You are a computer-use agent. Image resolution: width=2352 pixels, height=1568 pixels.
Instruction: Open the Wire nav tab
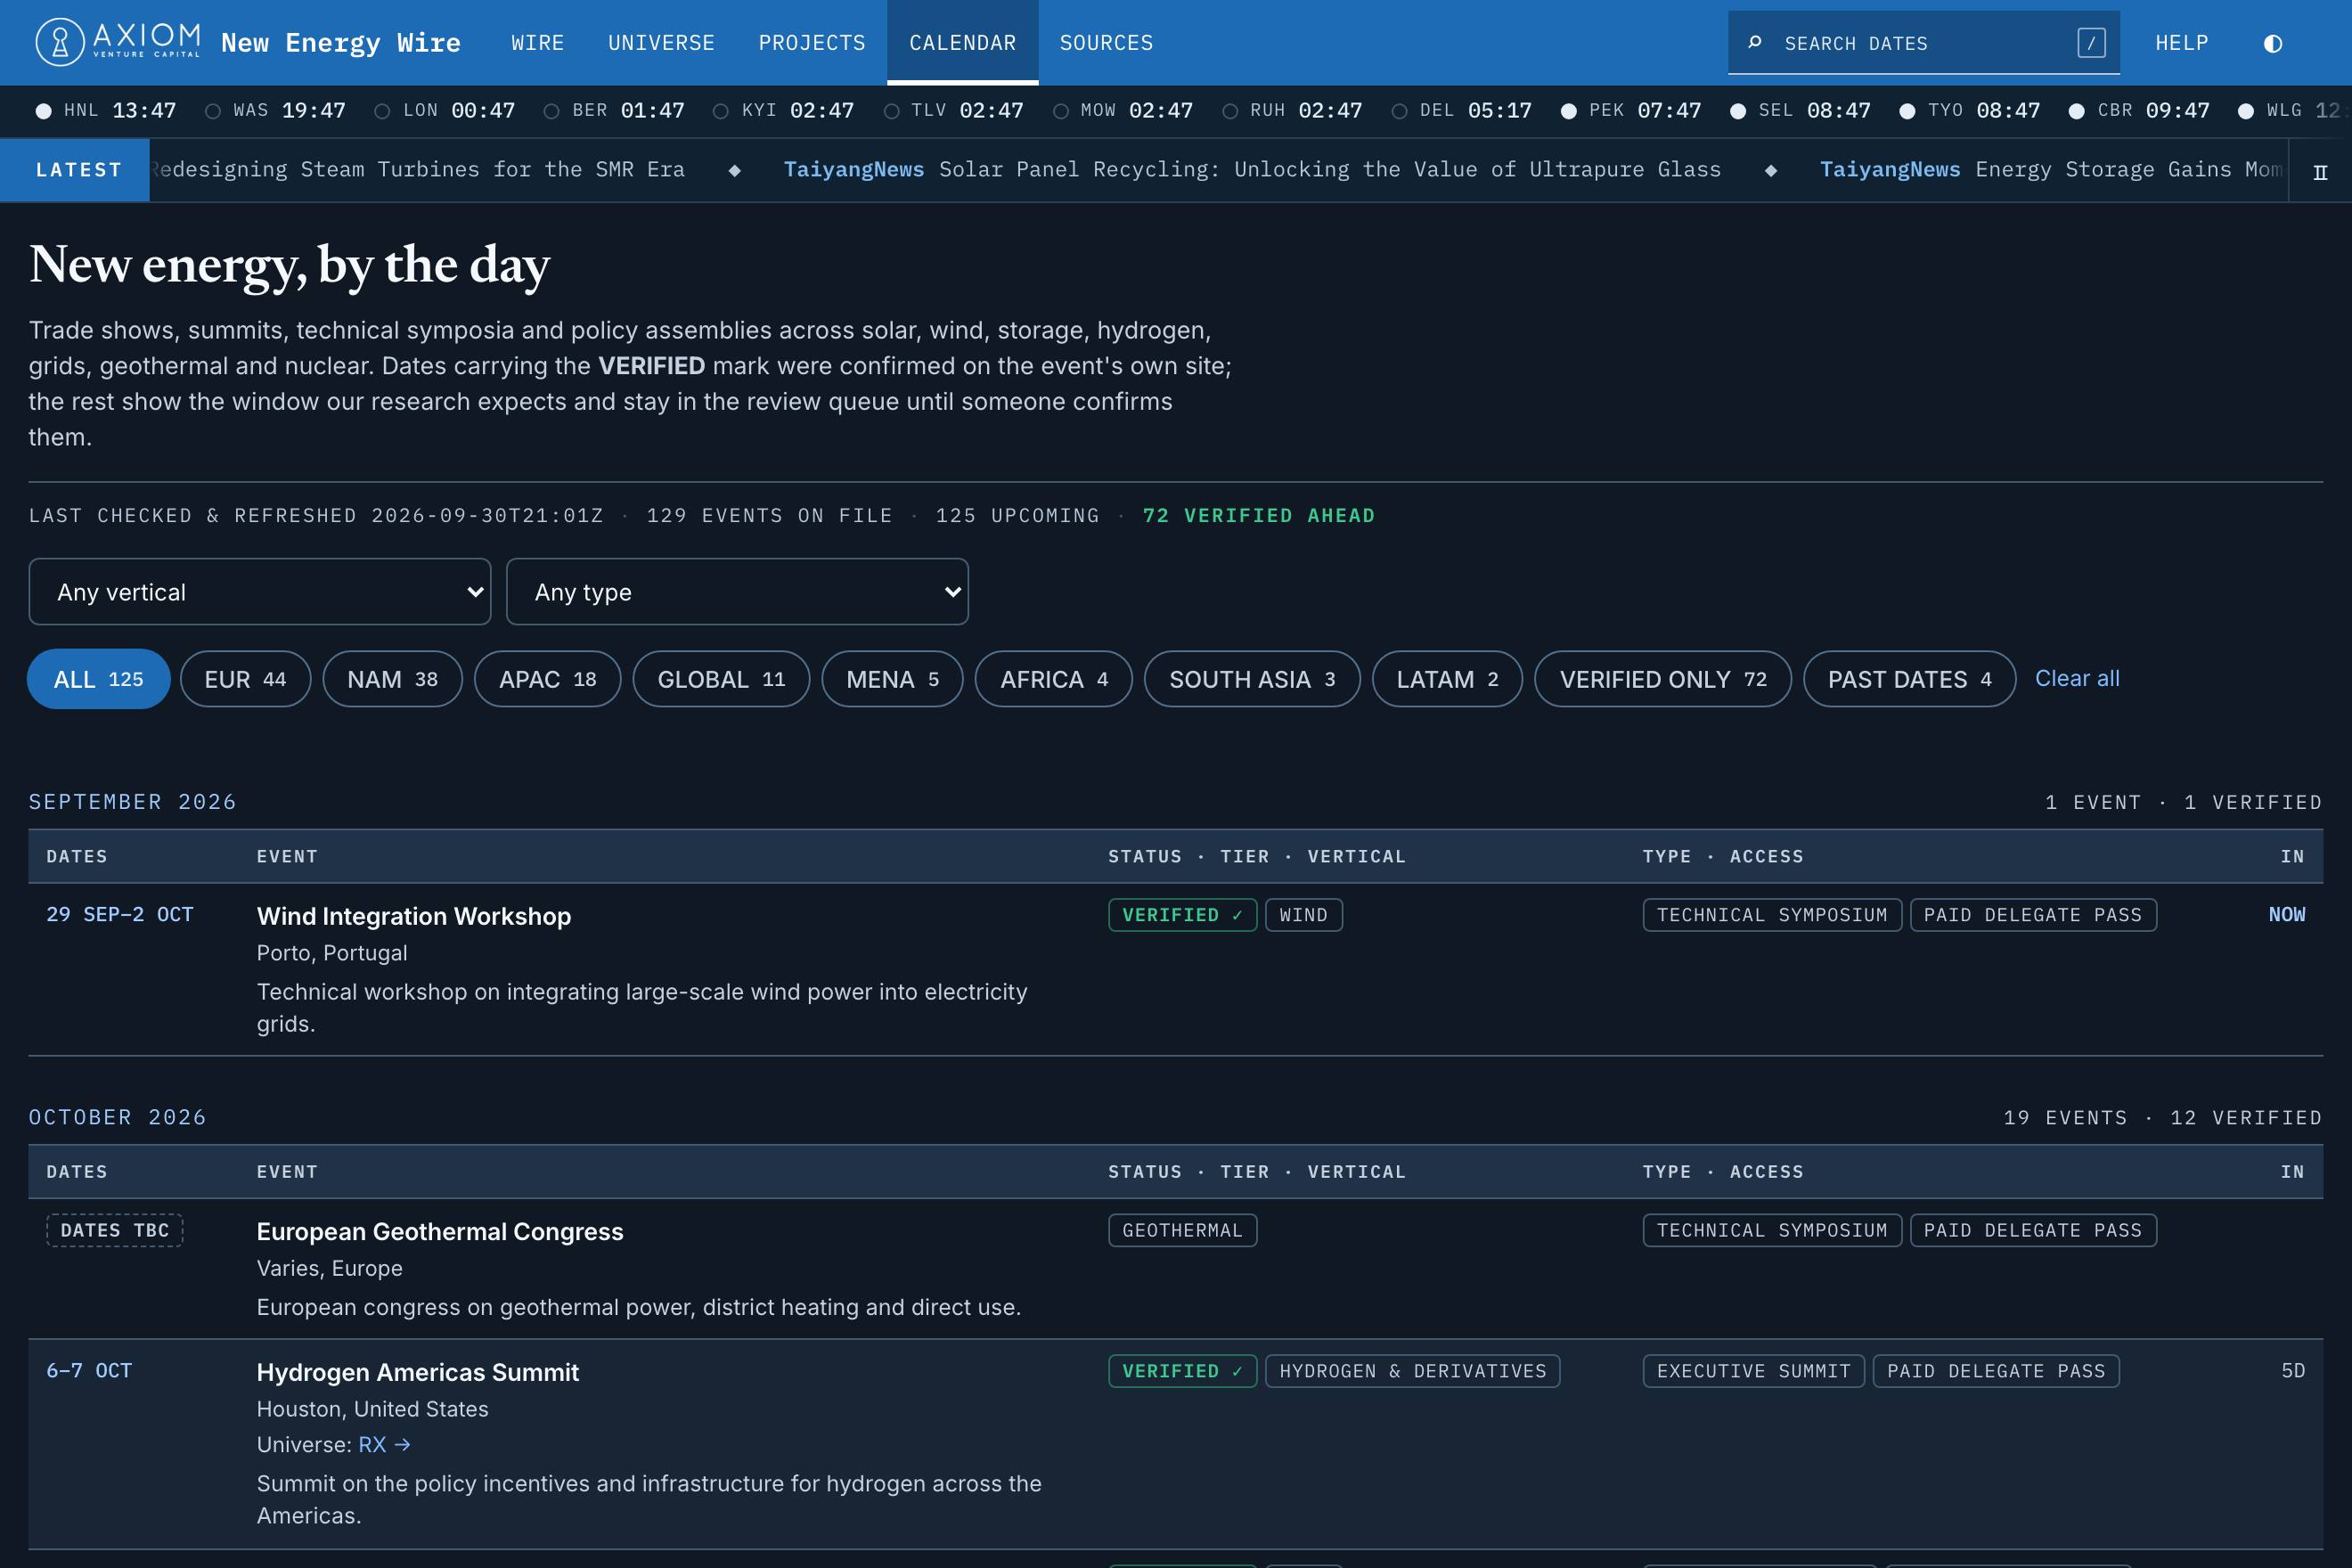click(538, 43)
